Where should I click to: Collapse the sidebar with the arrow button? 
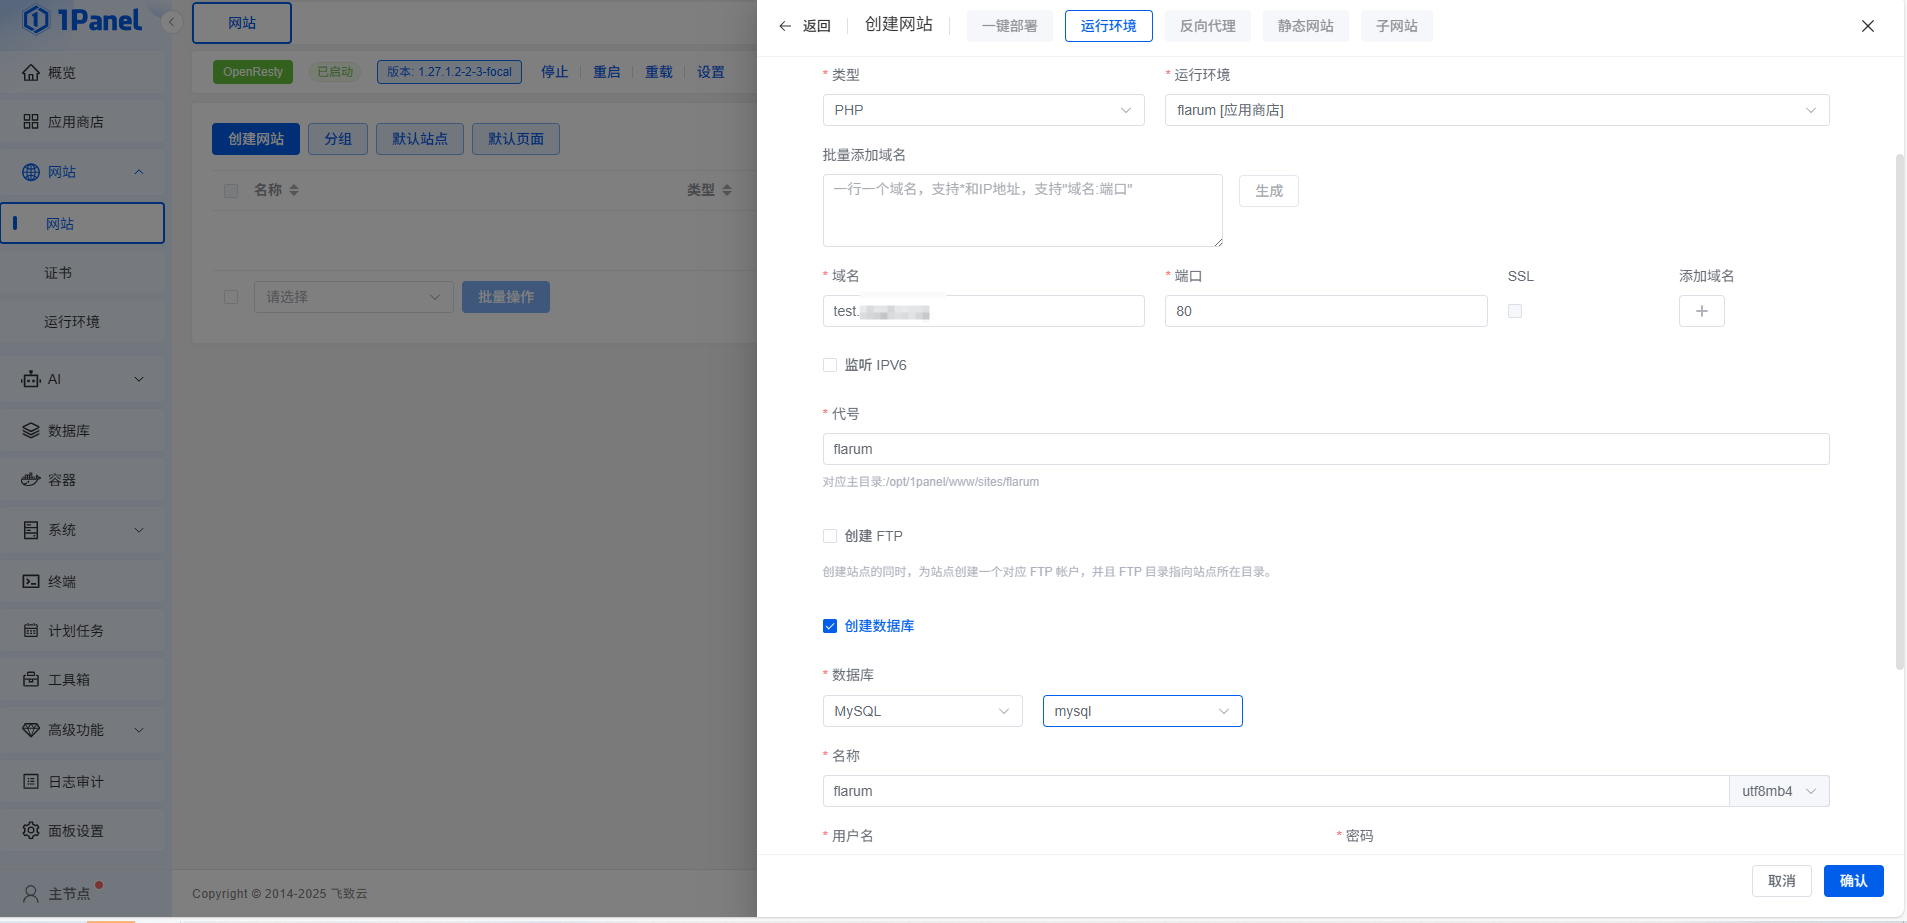coord(172,22)
